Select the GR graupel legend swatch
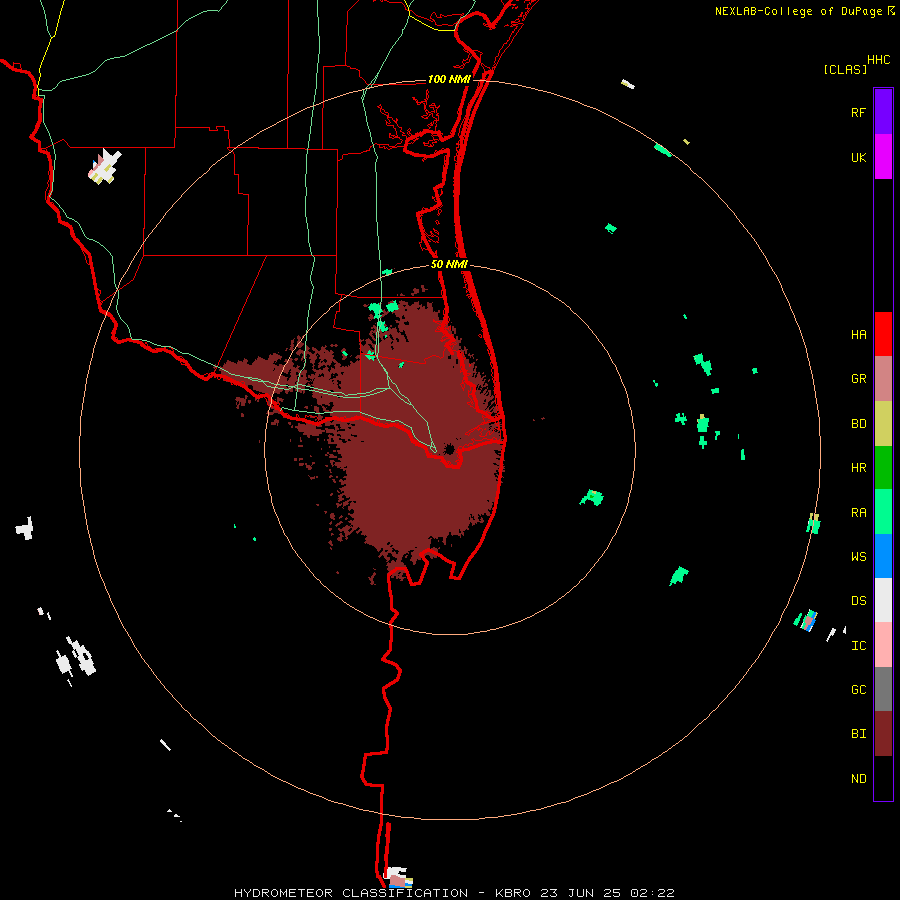 (x=883, y=379)
